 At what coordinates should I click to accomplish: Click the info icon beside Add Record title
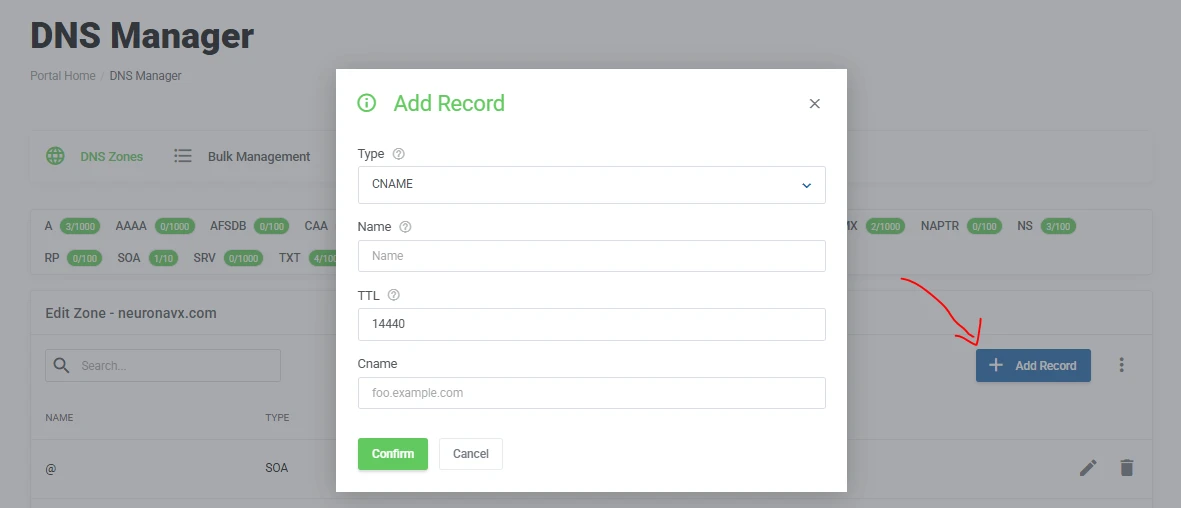pos(366,103)
